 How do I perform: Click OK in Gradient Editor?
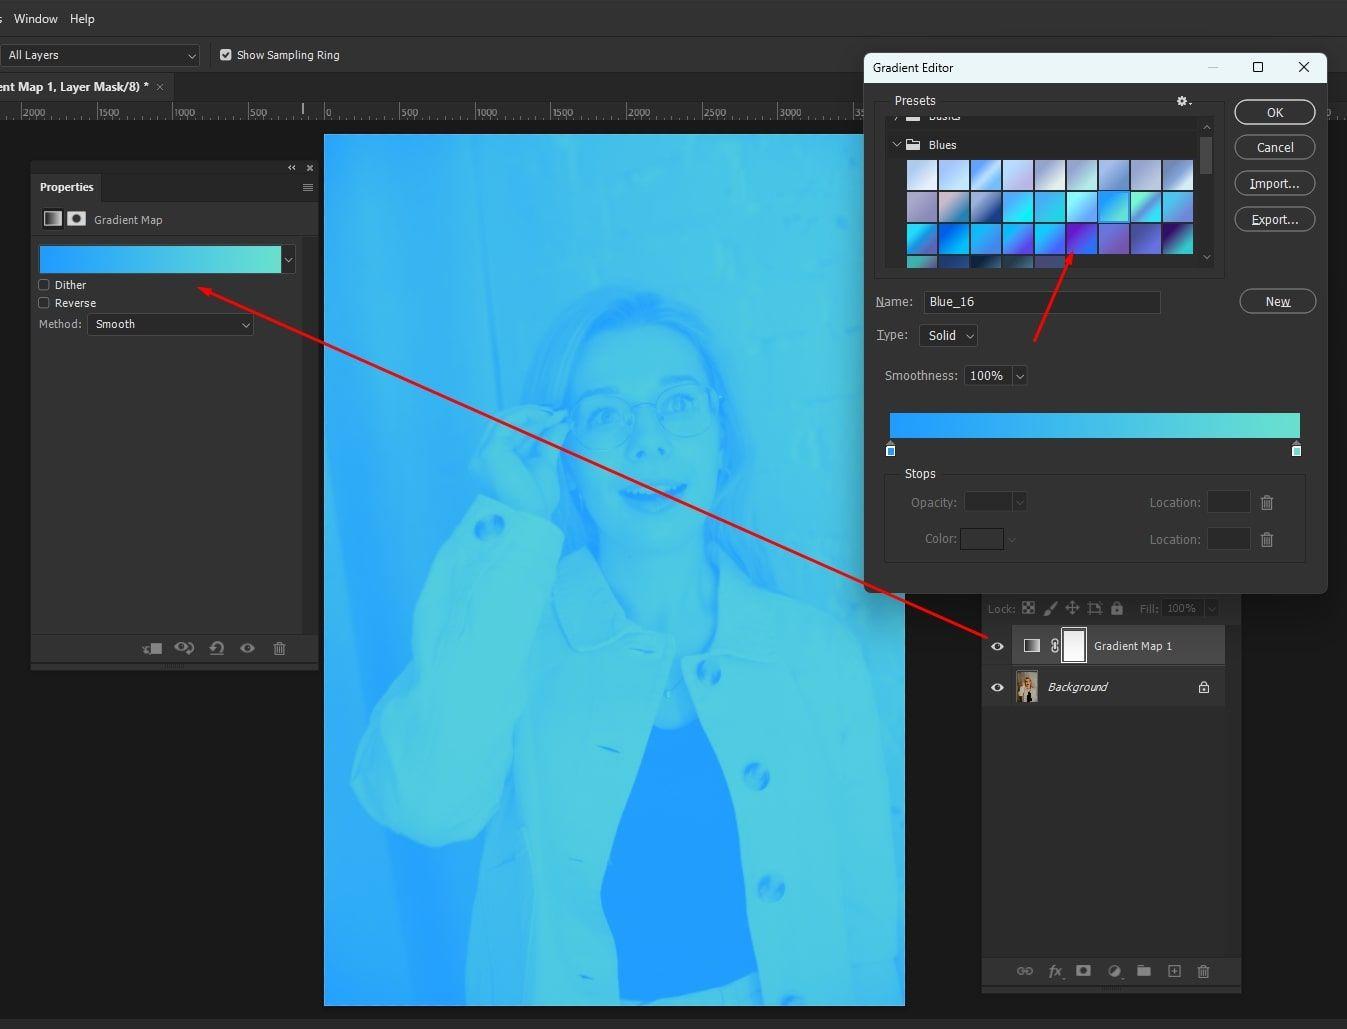pyautogui.click(x=1275, y=112)
